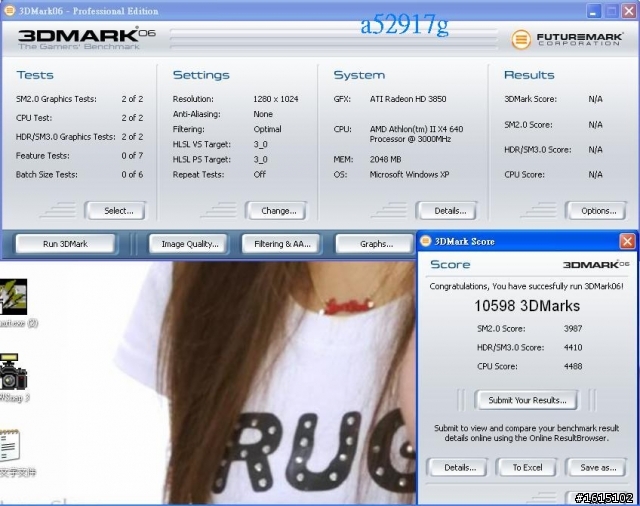Click the 3DMark Score dialog title icon
The image size is (640, 506).
pyautogui.click(x=426, y=241)
